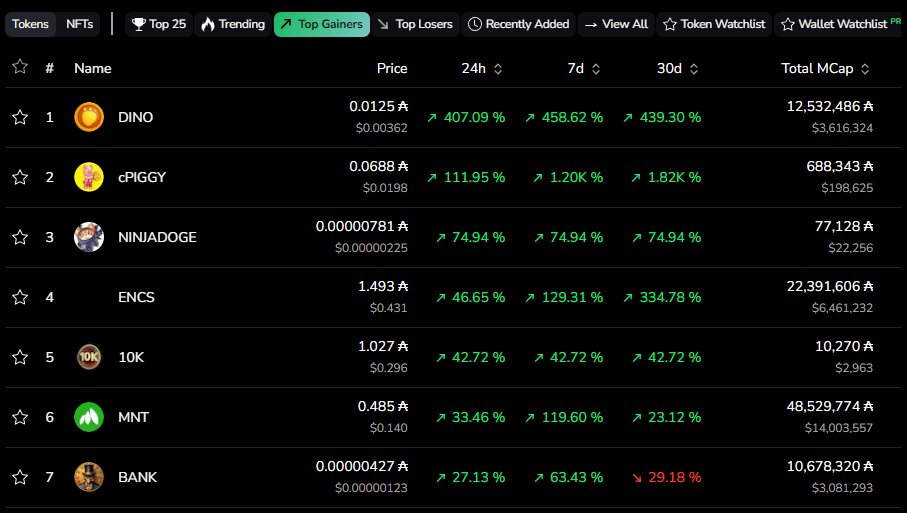
Task: Click DINO price 0.0125 ADA
Action: (379, 106)
